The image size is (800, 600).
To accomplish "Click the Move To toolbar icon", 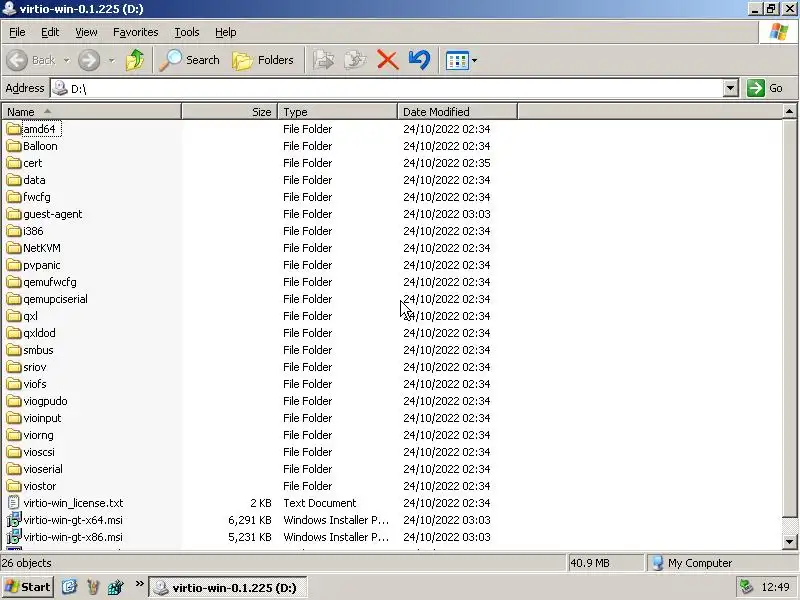I will 323,60.
